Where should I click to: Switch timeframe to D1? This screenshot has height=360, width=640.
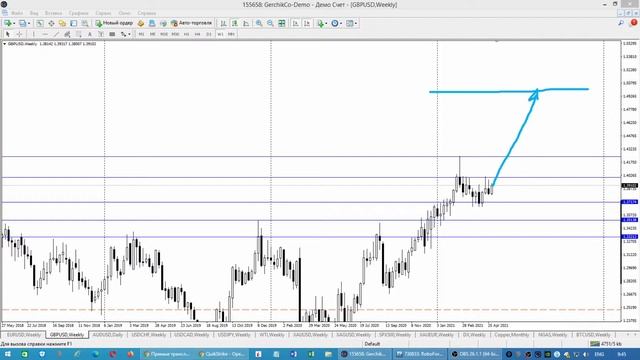(209, 34)
